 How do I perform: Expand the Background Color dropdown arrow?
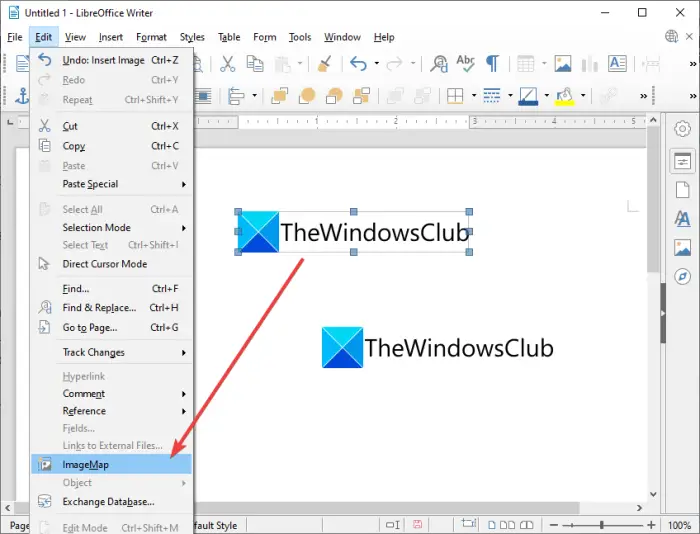click(x=583, y=96)
